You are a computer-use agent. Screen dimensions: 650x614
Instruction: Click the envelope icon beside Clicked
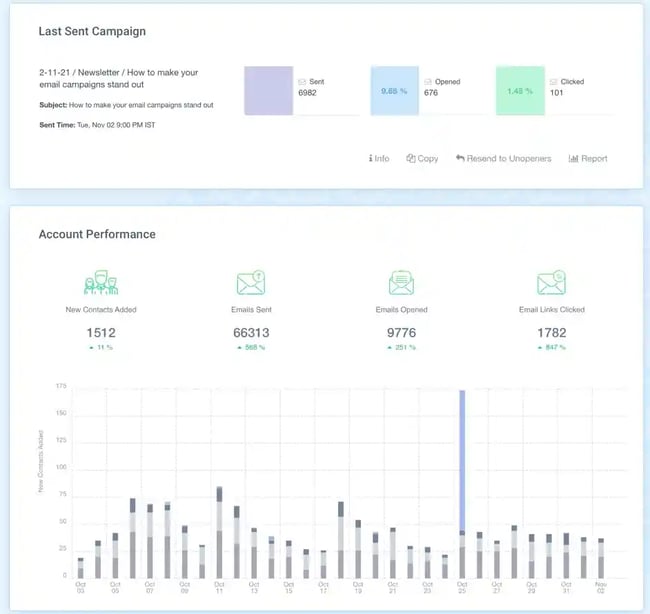553,82
